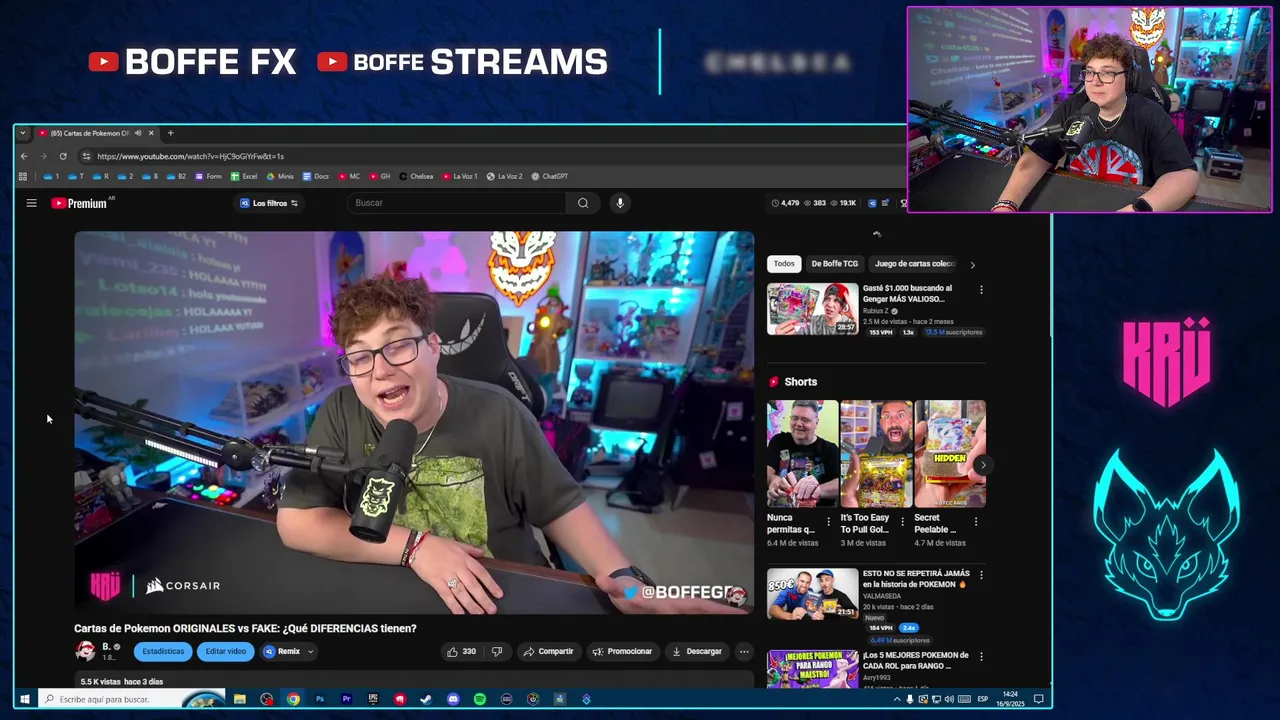Go back in browser history

[24, 156]
